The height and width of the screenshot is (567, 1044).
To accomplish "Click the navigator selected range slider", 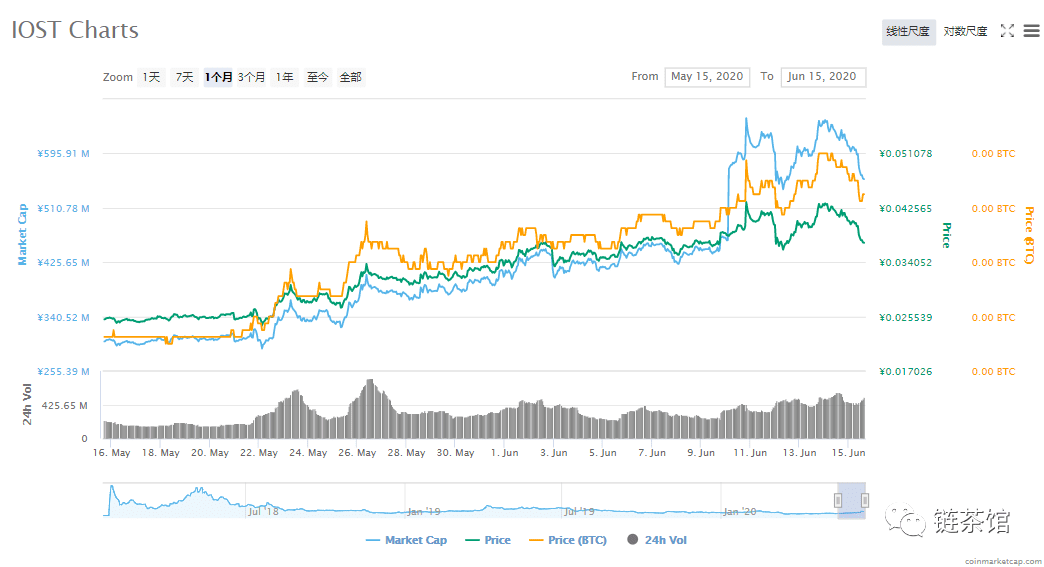I will point(851,500).
